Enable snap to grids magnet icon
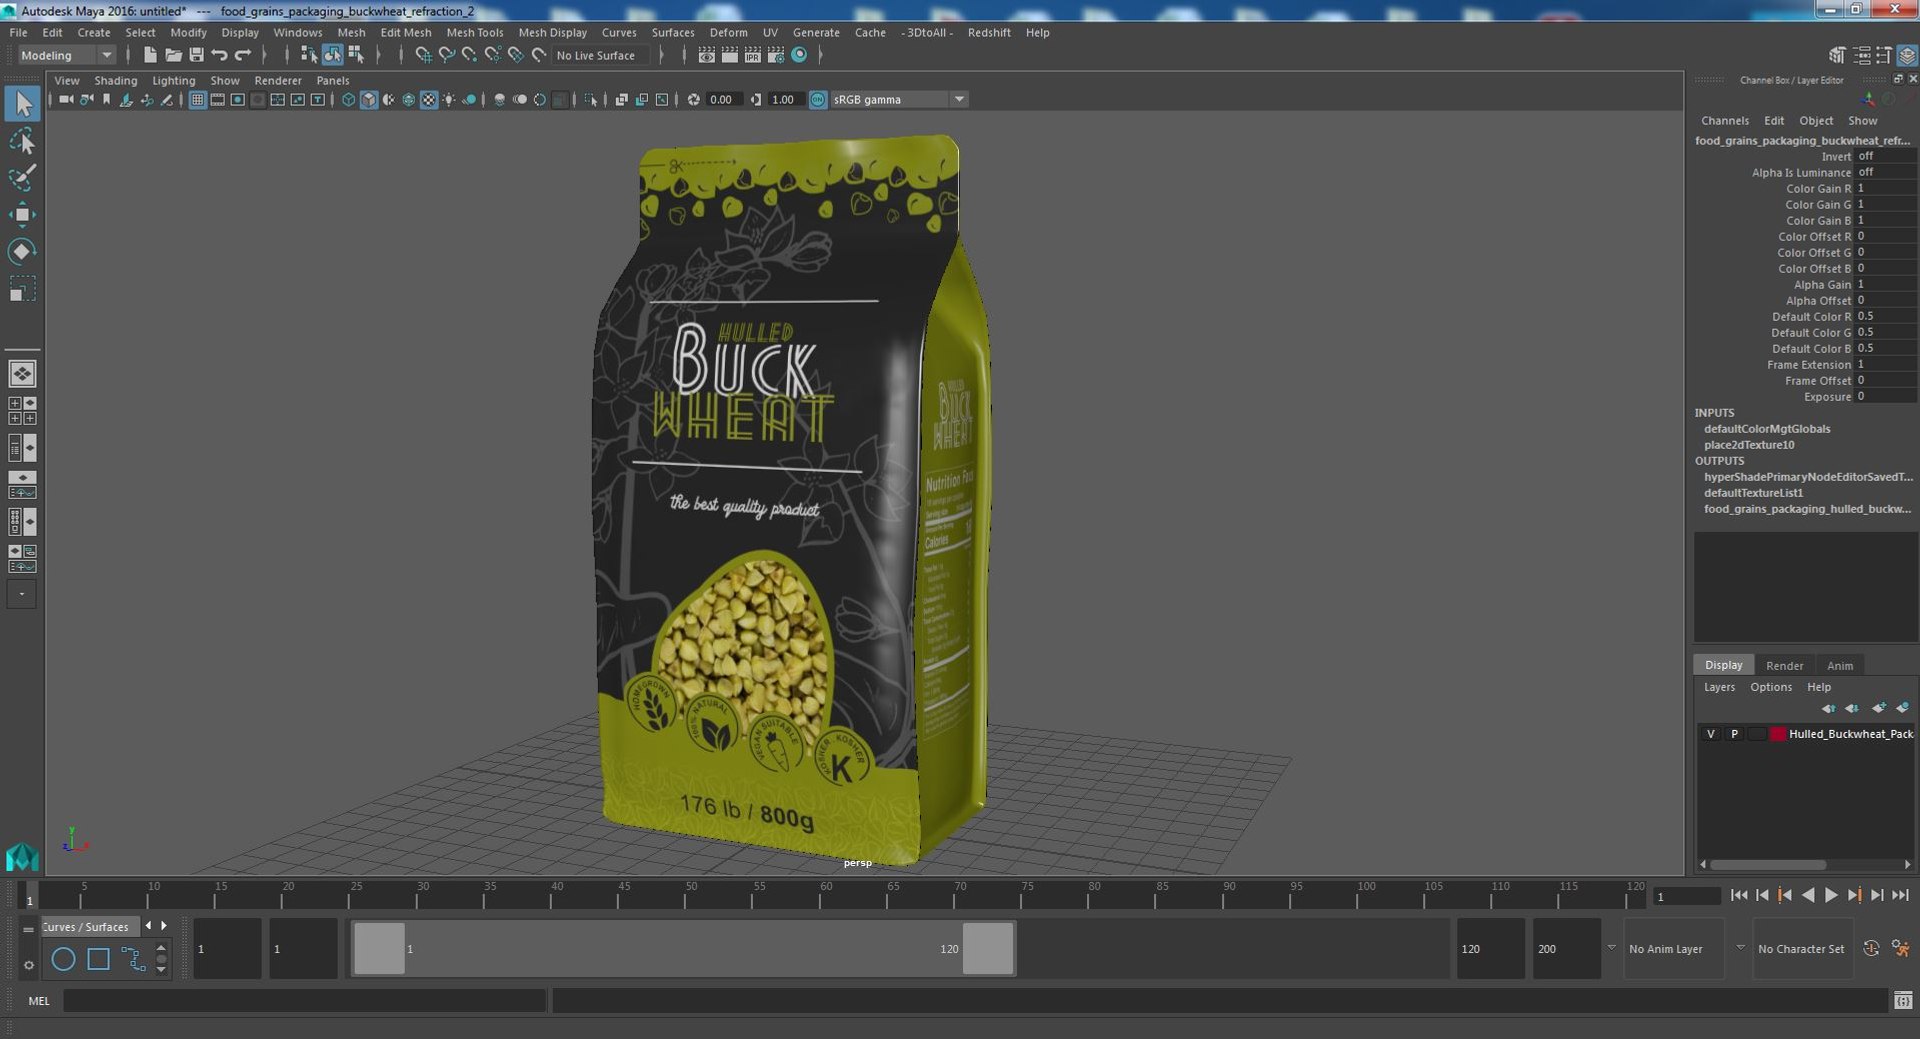 (x=423, y=55)
